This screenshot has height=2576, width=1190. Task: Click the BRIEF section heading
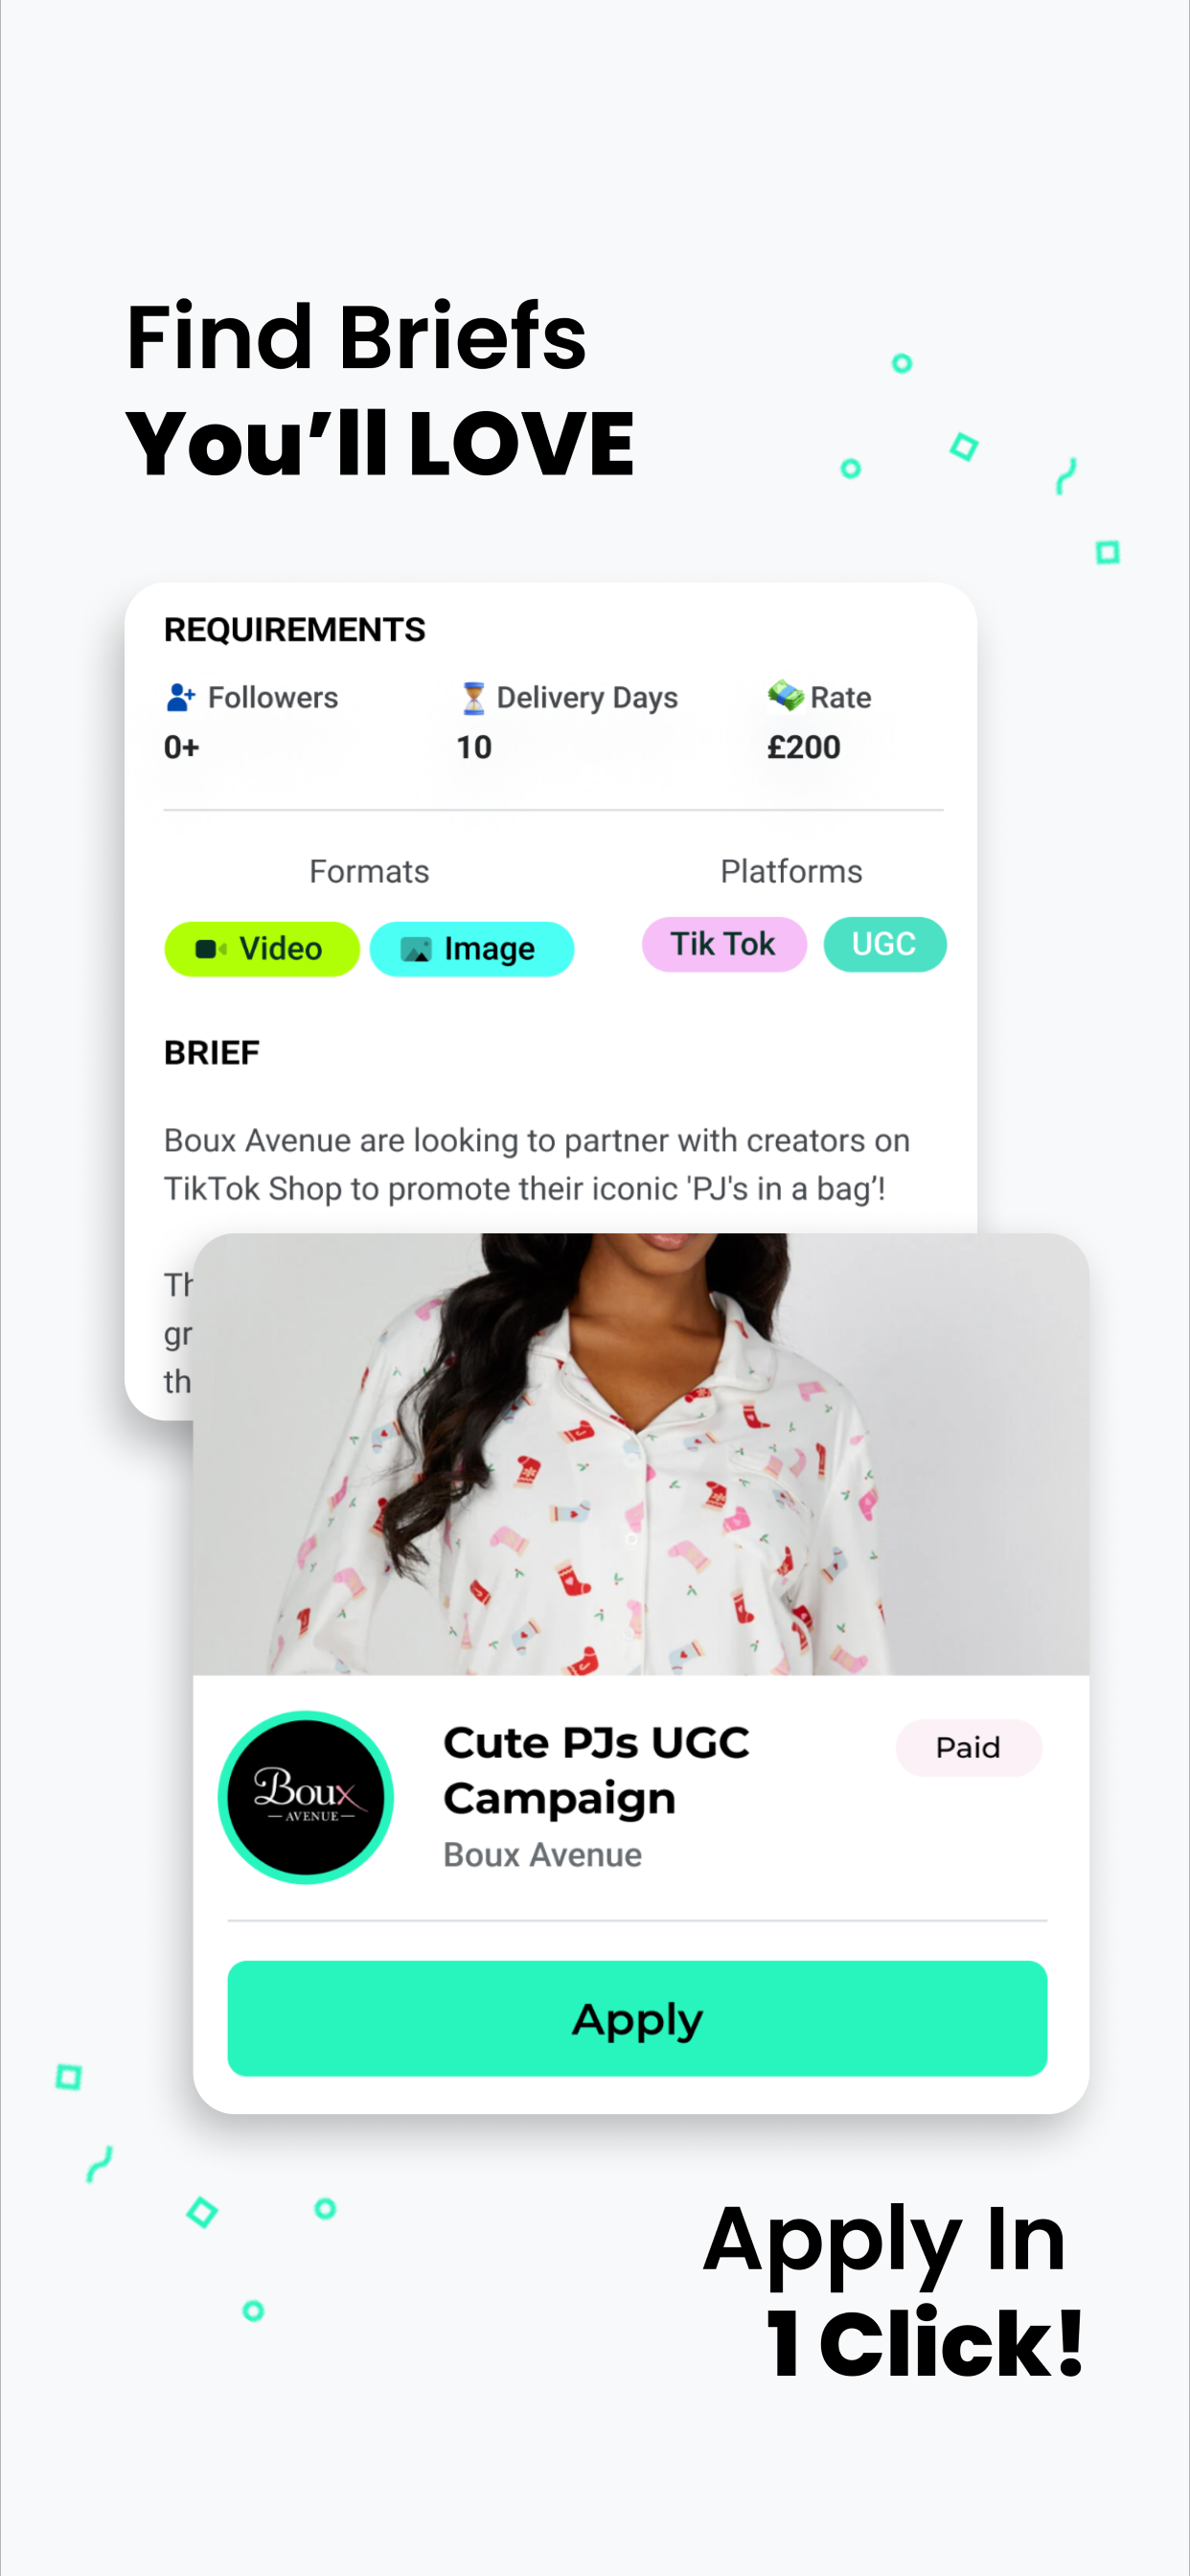(x=212, y=1052)
